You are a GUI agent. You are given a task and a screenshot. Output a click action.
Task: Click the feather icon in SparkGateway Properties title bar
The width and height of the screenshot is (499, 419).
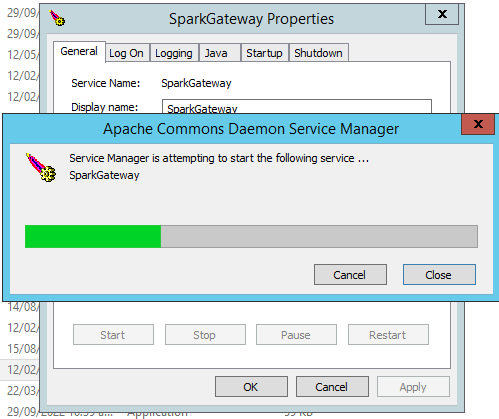[x=57, y=18]
